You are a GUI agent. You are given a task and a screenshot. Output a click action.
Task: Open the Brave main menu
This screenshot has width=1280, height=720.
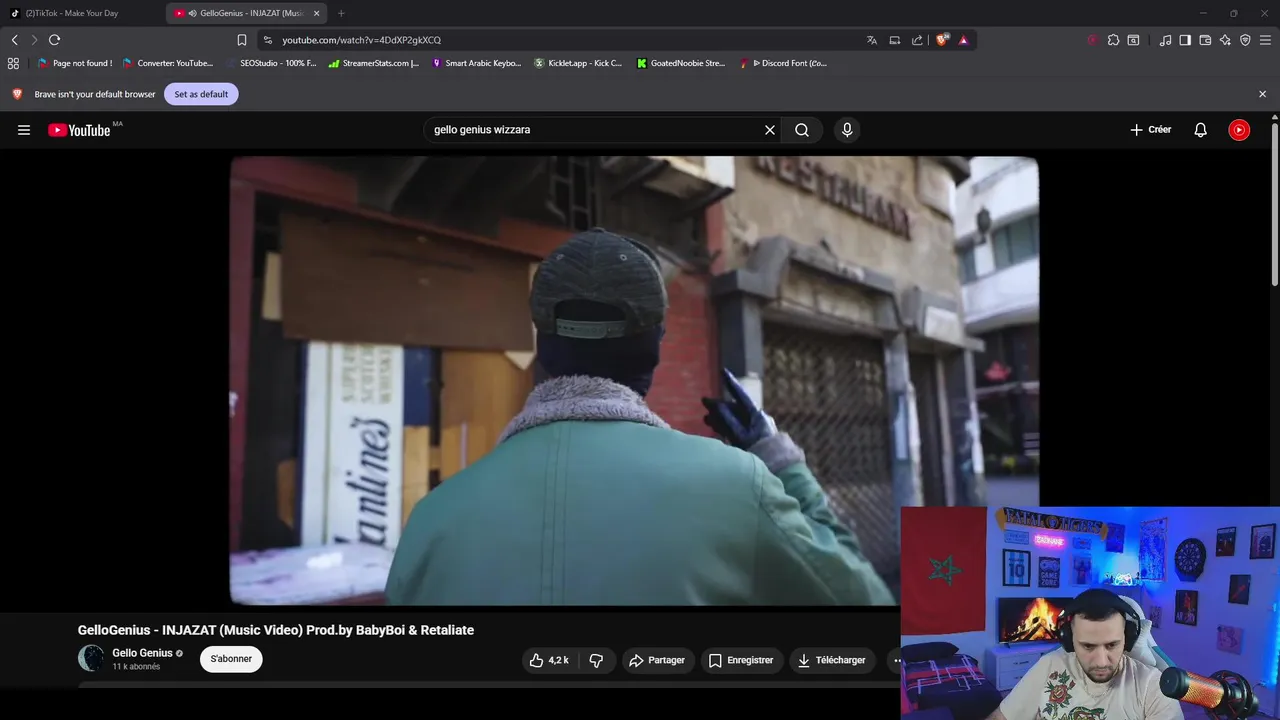coord(1266,40)
